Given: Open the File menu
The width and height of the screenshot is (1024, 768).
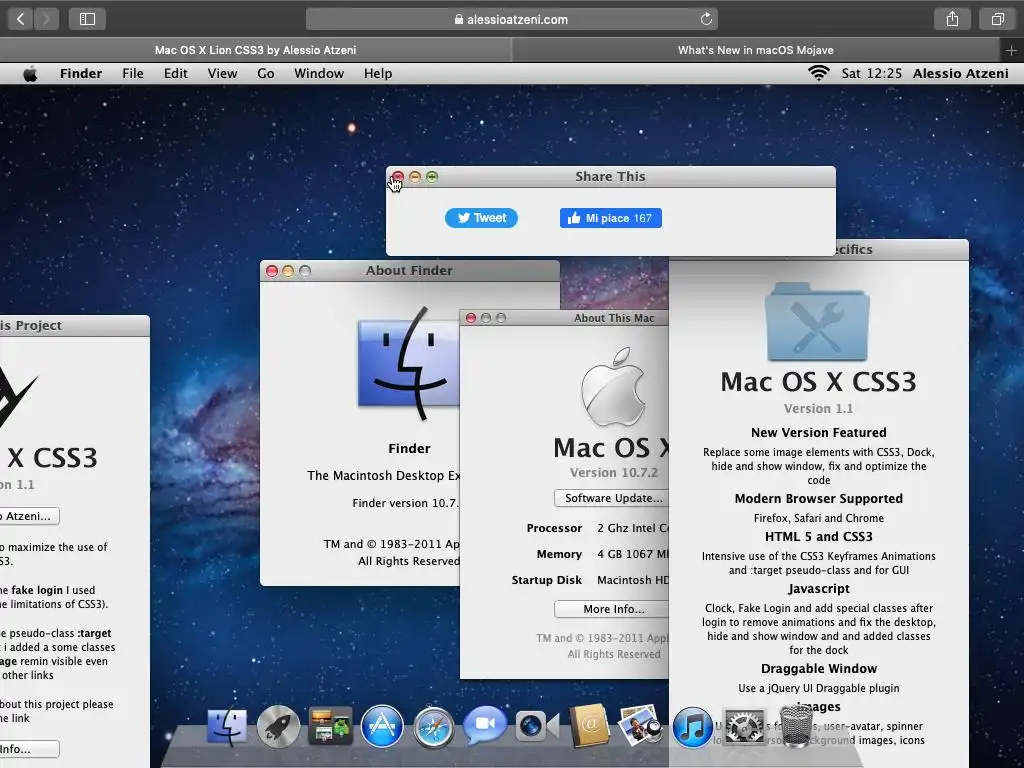Looking at the screenshot, I should (x=133, y=74).
